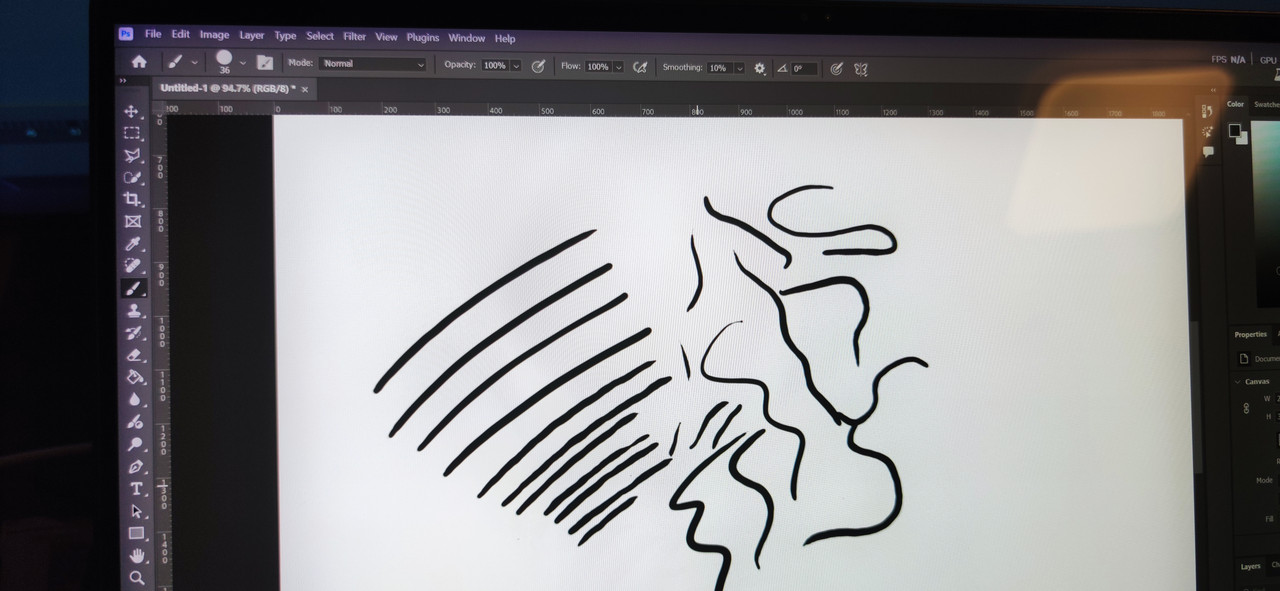The image size is (1280, 591).
Task: Open the Edit menu
Action: pyautogui.click(x=180, y=34)
